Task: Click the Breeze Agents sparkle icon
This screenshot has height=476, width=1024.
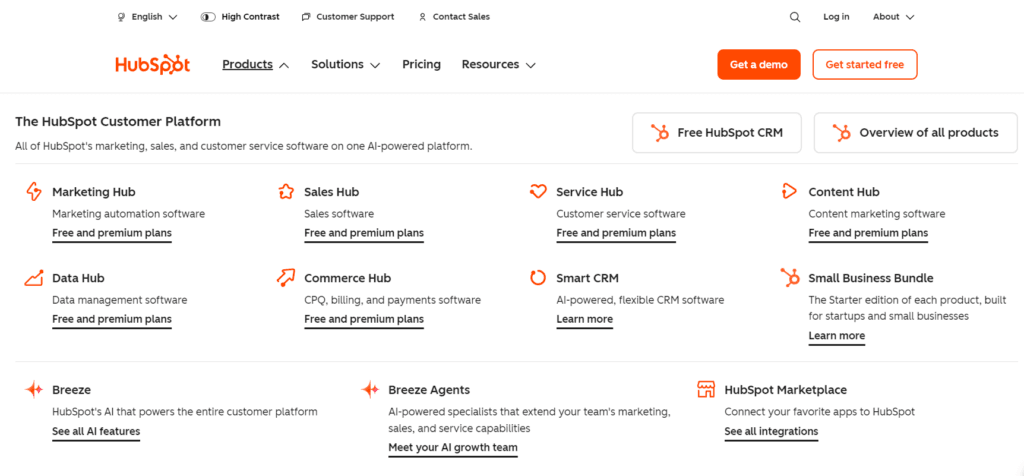Action: [370, 390]
